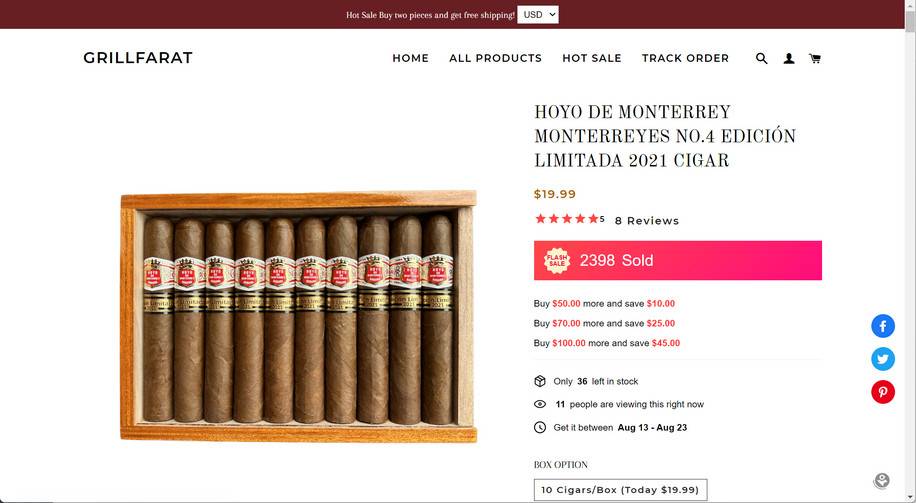Share product on Twitter
This screenshot has width=916, height=503.
tap(883, 359)
